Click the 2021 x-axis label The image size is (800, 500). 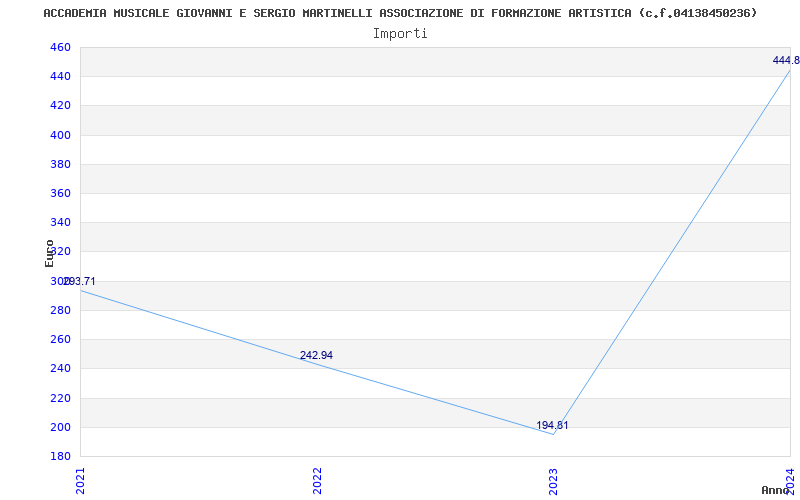tap(81, 481)
